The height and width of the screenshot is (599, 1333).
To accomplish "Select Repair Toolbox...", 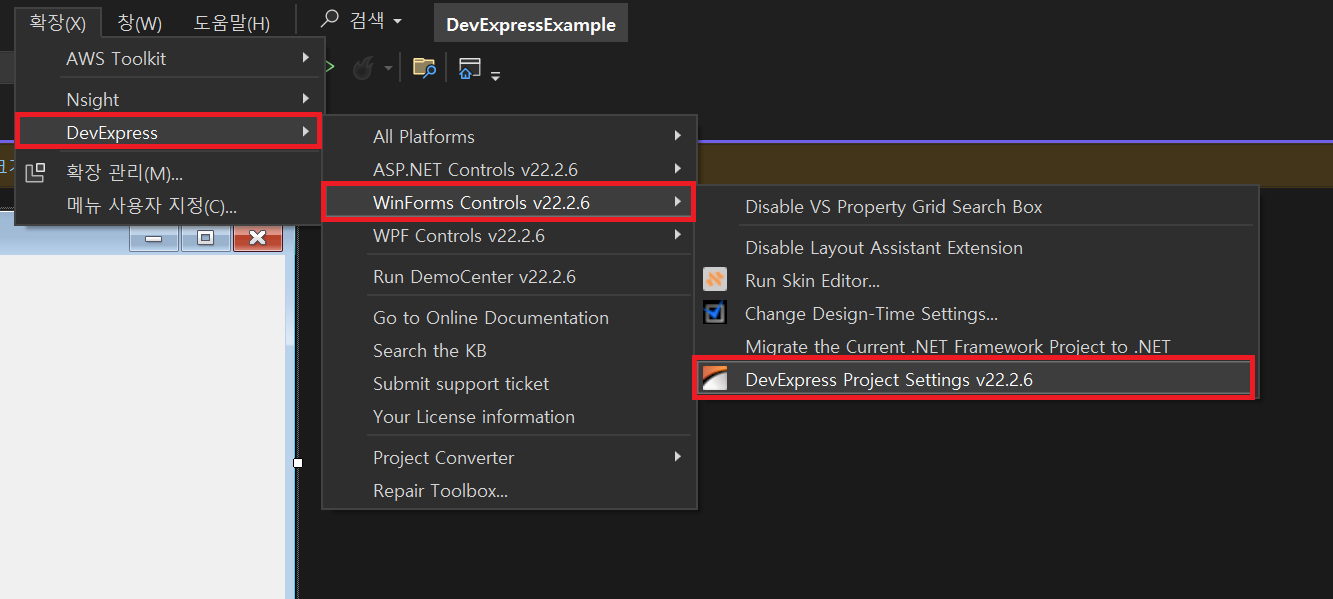I will (509, 491).
